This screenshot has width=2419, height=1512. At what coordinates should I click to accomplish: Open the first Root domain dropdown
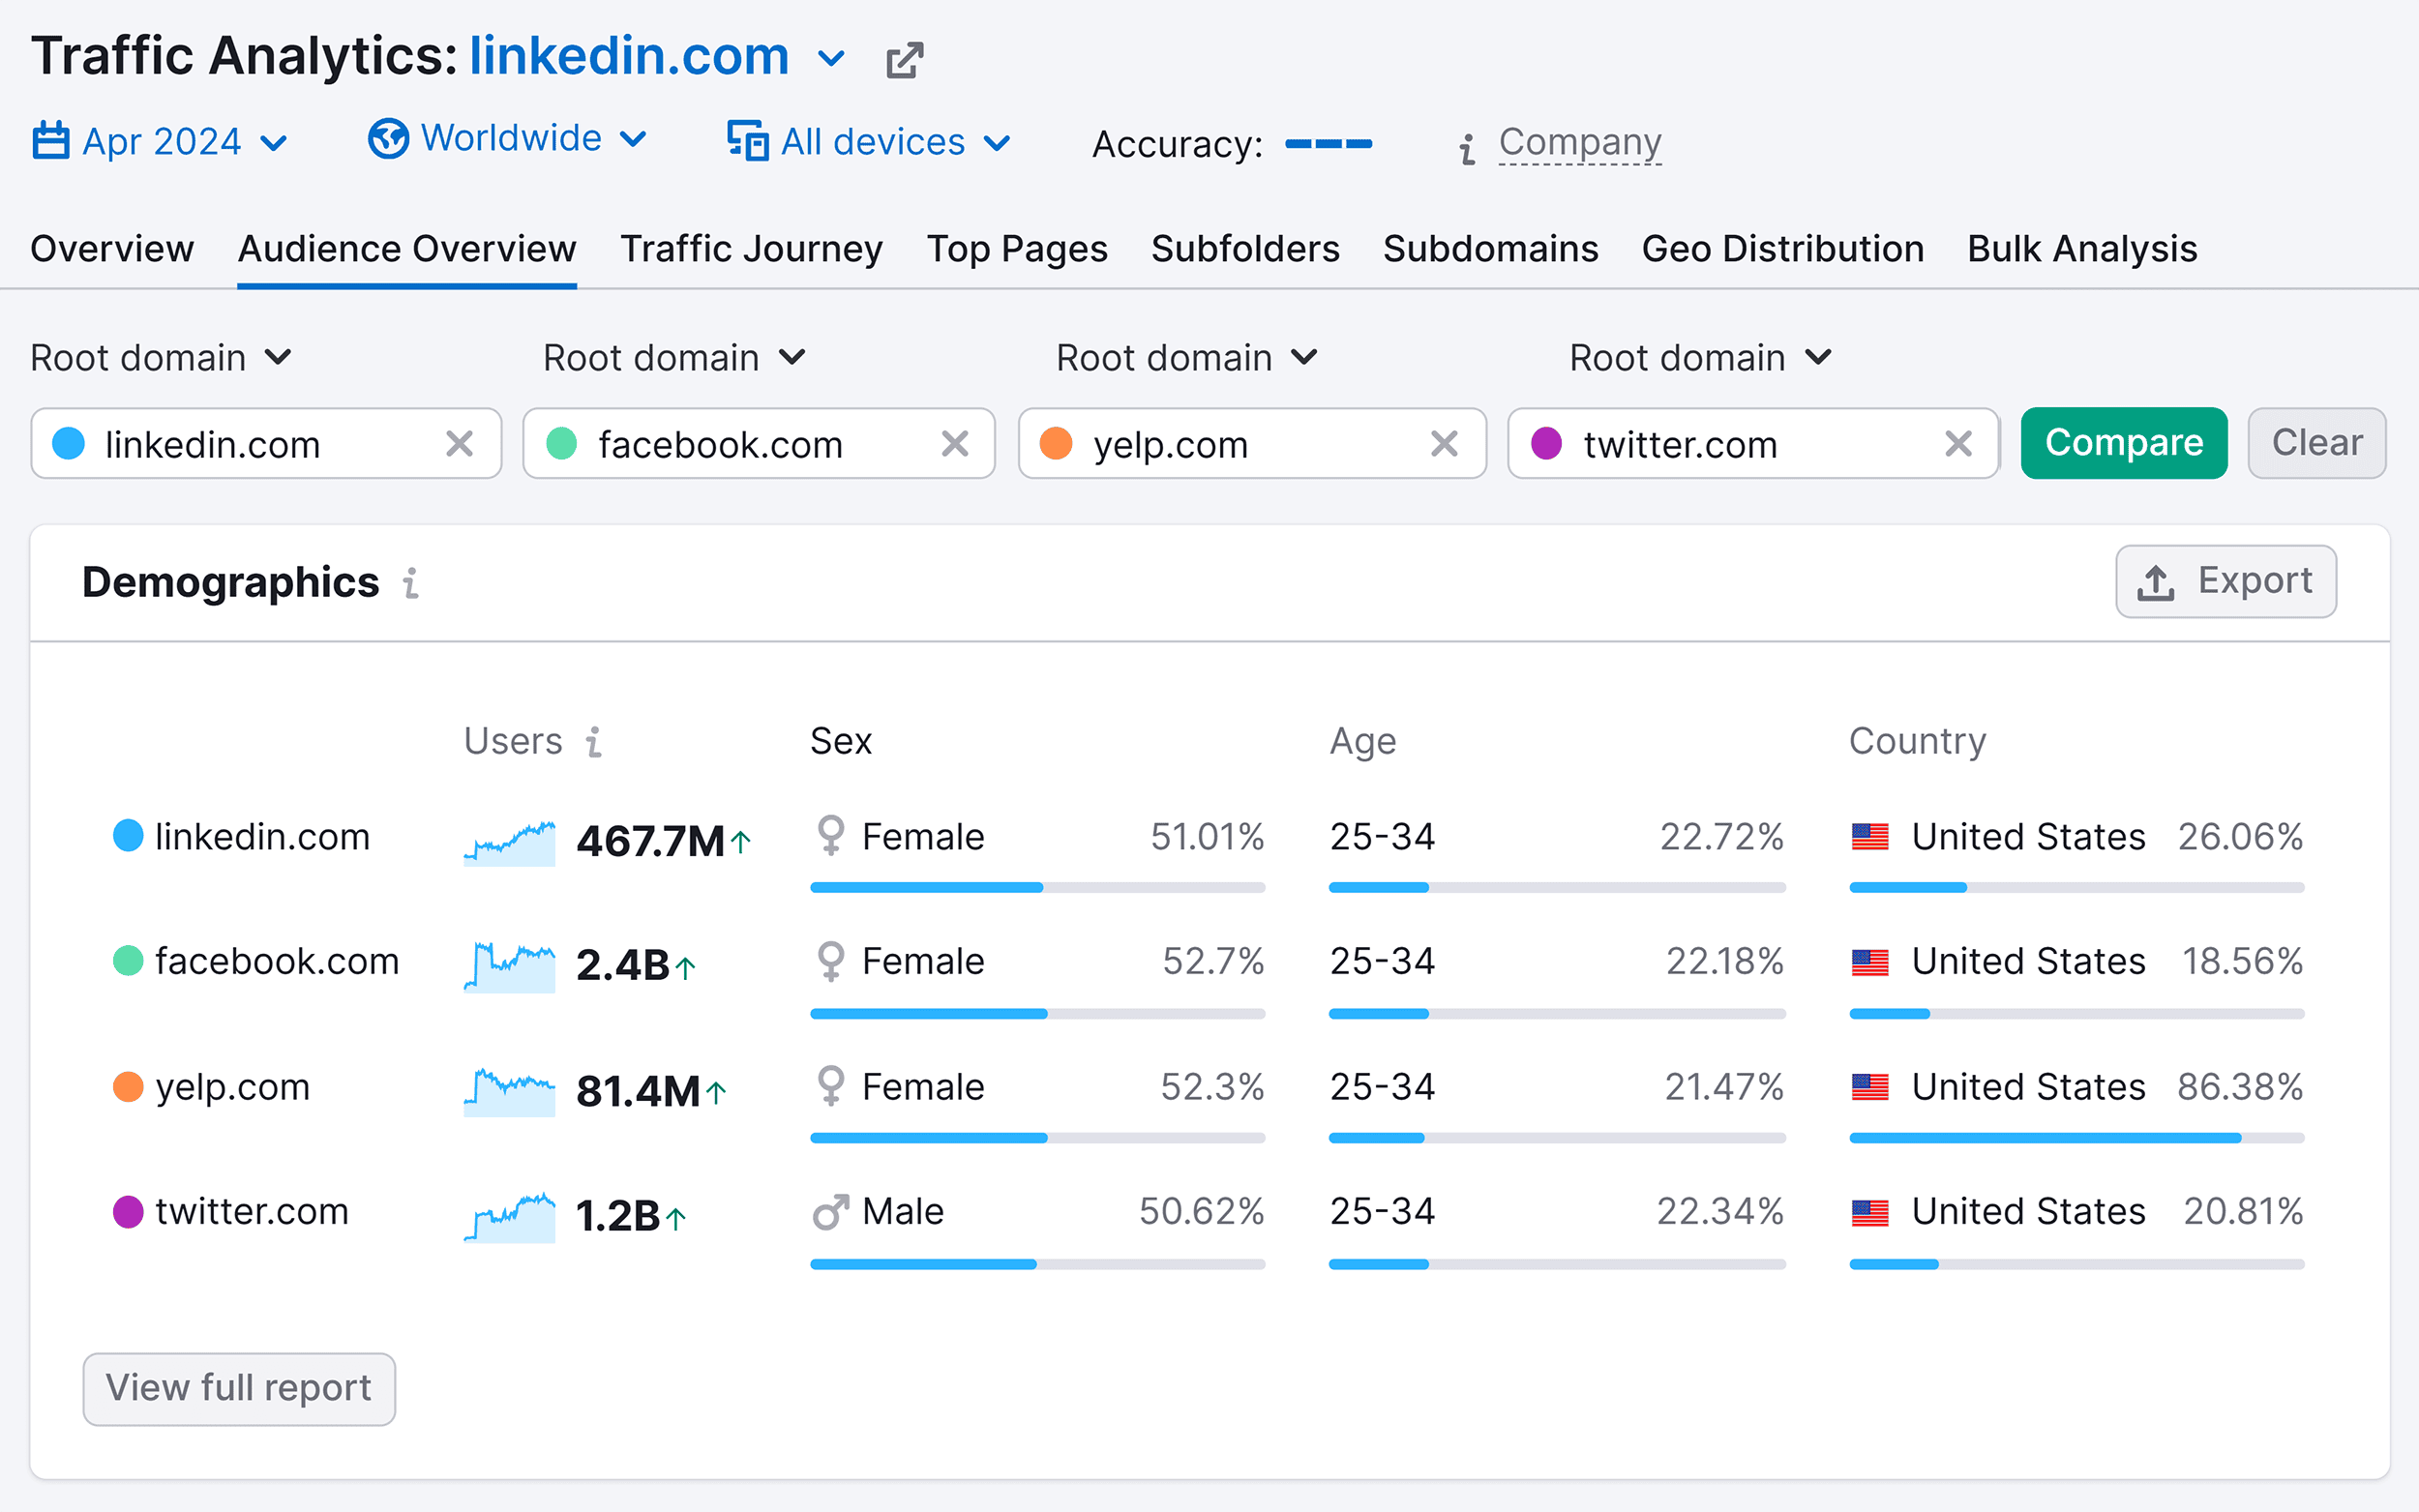160,357
